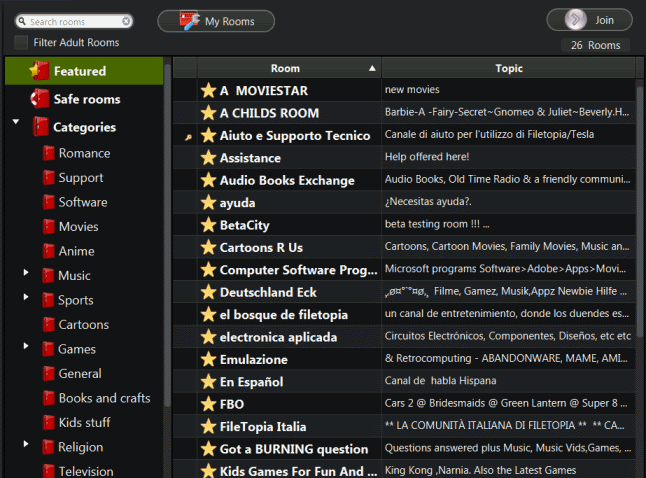646x478 pixels.
Task: Click the star next to FBO
Action: click(208, 404)
